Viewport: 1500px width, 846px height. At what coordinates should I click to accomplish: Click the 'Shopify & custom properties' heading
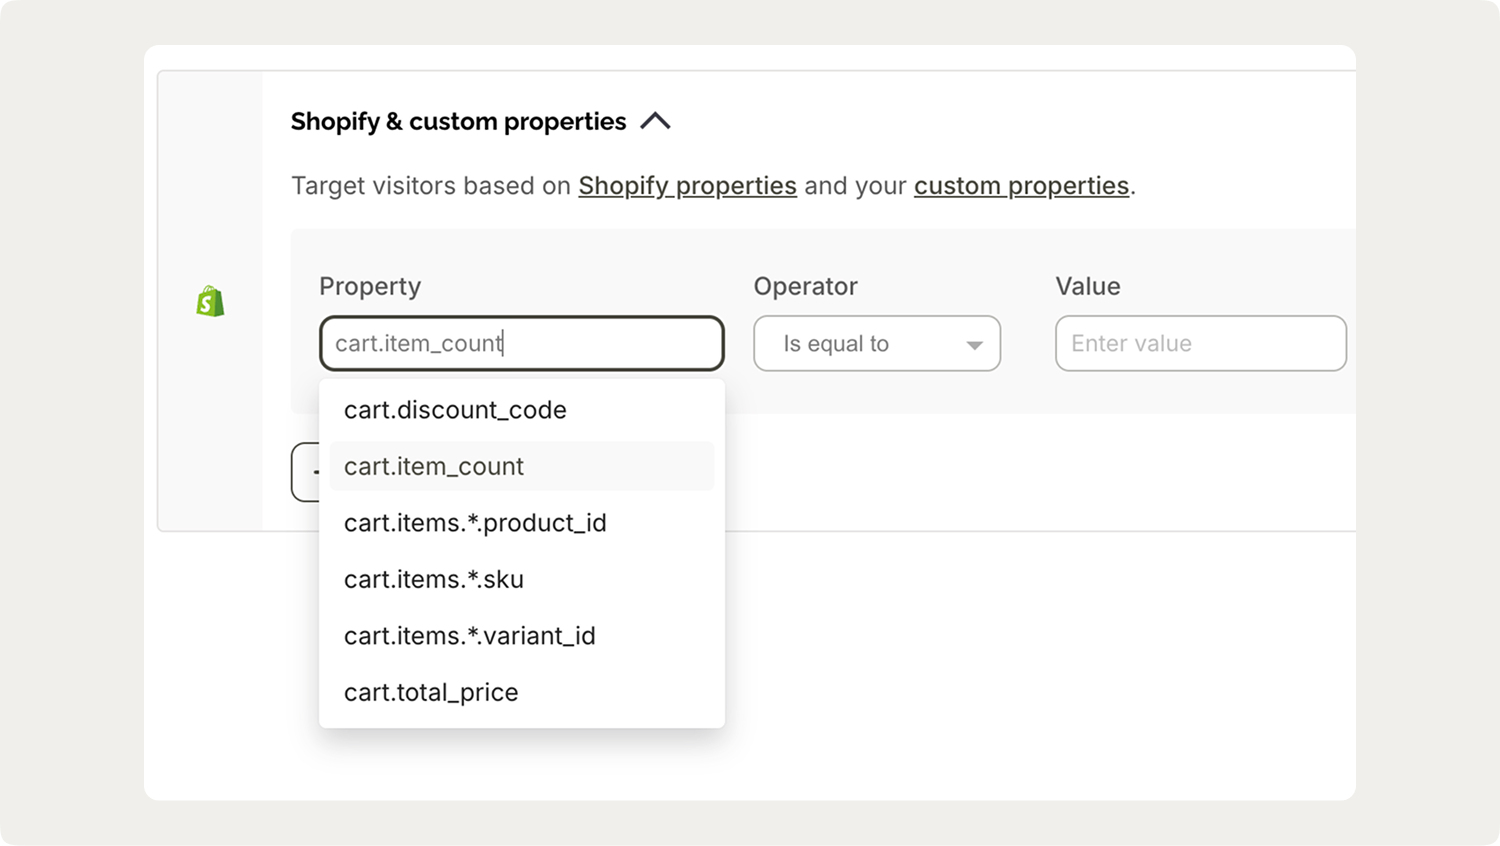click(x=458, y=121)
